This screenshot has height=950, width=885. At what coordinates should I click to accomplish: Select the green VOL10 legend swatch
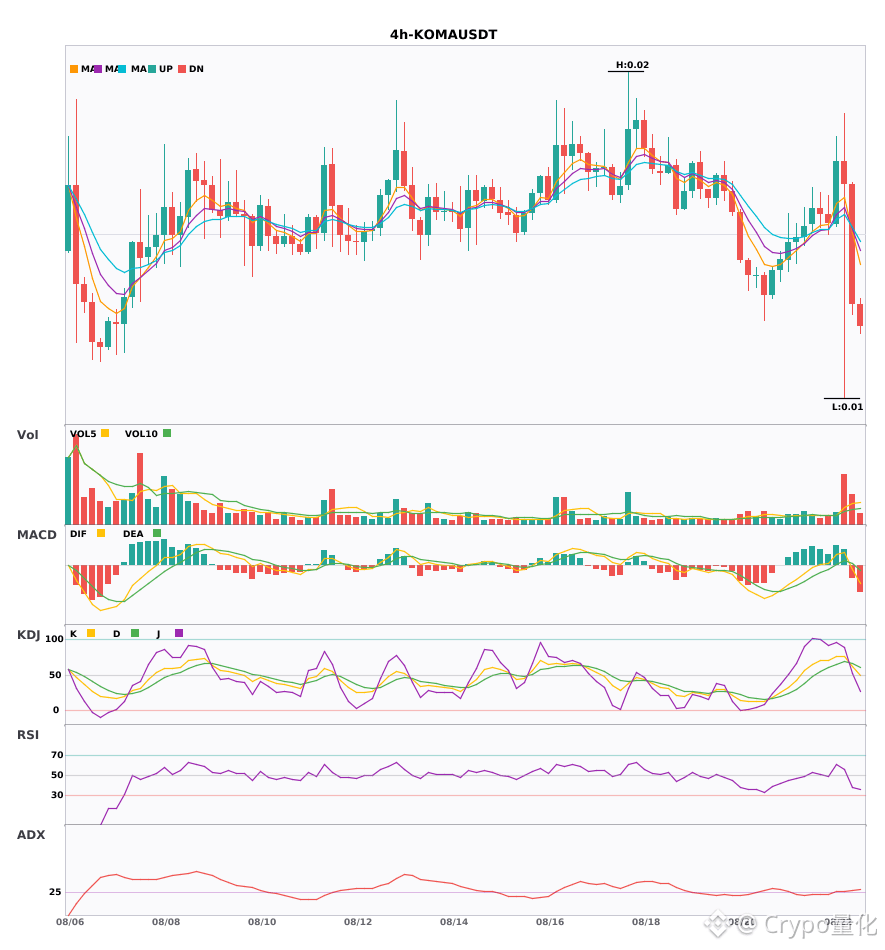(x=167, y=433)
